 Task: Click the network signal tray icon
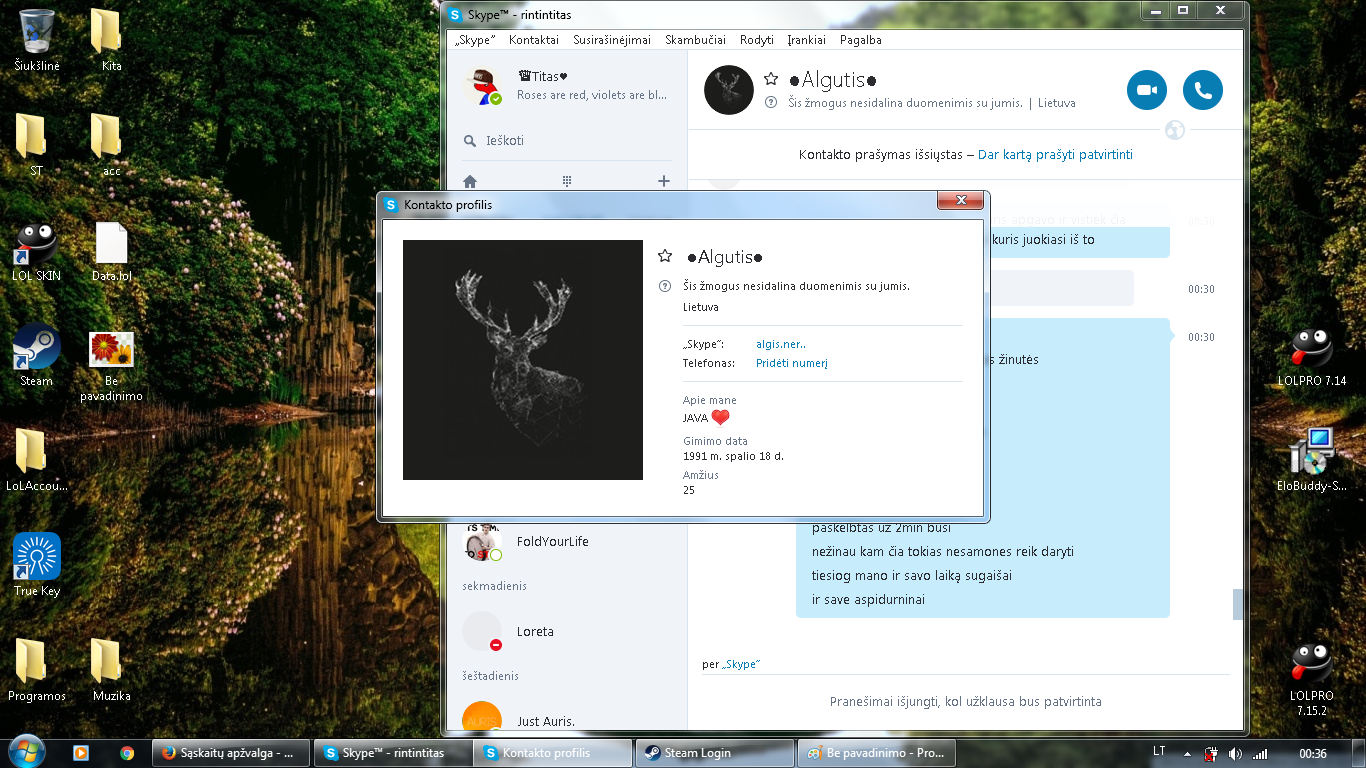[x=1260, y=753]
